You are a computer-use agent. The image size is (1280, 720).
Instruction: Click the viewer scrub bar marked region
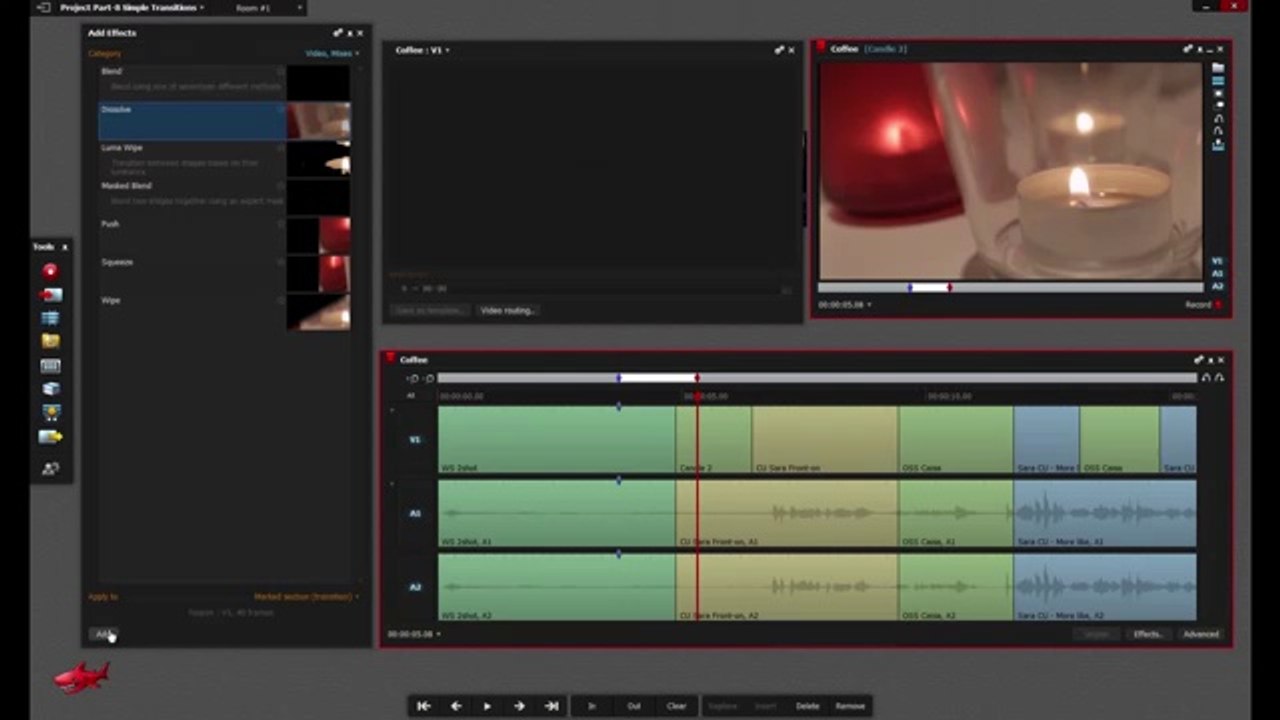coord(930,288)
